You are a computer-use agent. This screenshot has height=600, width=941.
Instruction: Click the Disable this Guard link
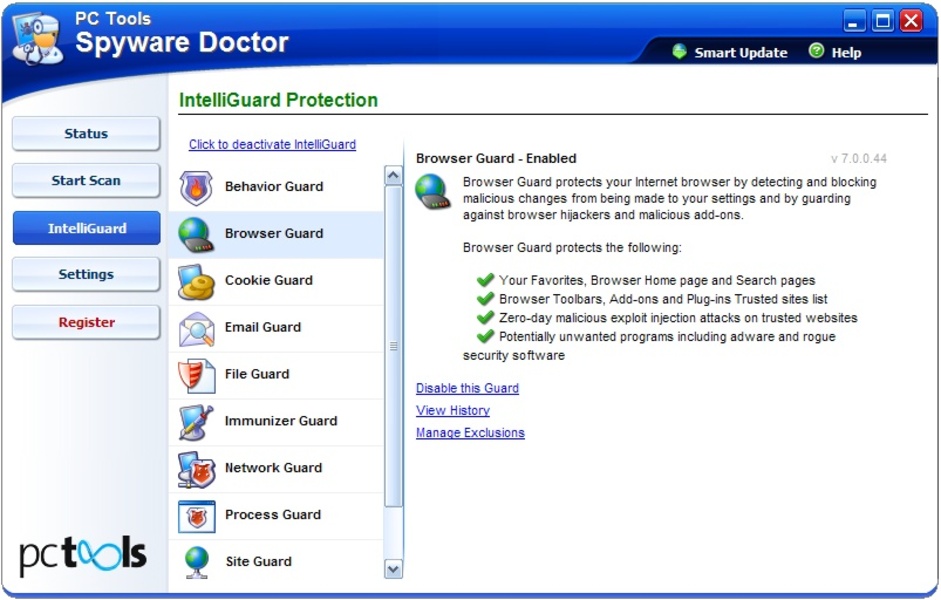coord(467,388)
